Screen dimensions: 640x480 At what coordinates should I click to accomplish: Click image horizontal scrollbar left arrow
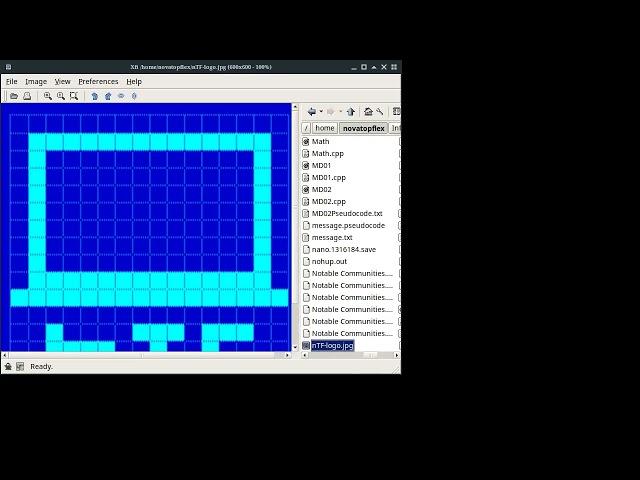tap(4, 356)
